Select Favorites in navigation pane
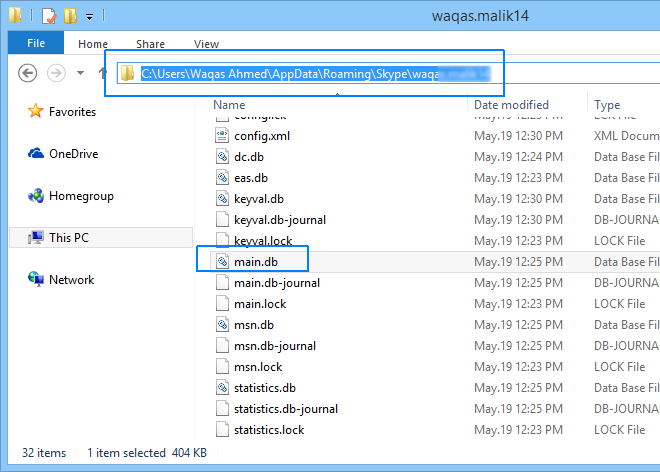The height and width of the screenshot is (472, 660). (72, 112)
